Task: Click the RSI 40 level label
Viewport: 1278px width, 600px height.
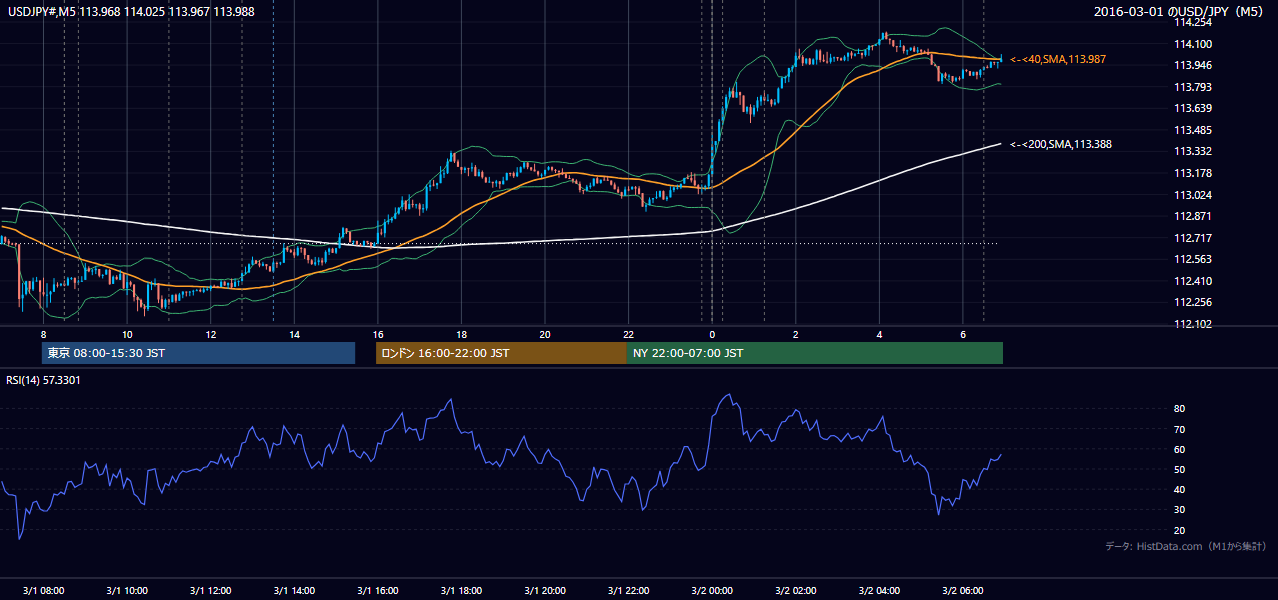Action: point(1179,489)
